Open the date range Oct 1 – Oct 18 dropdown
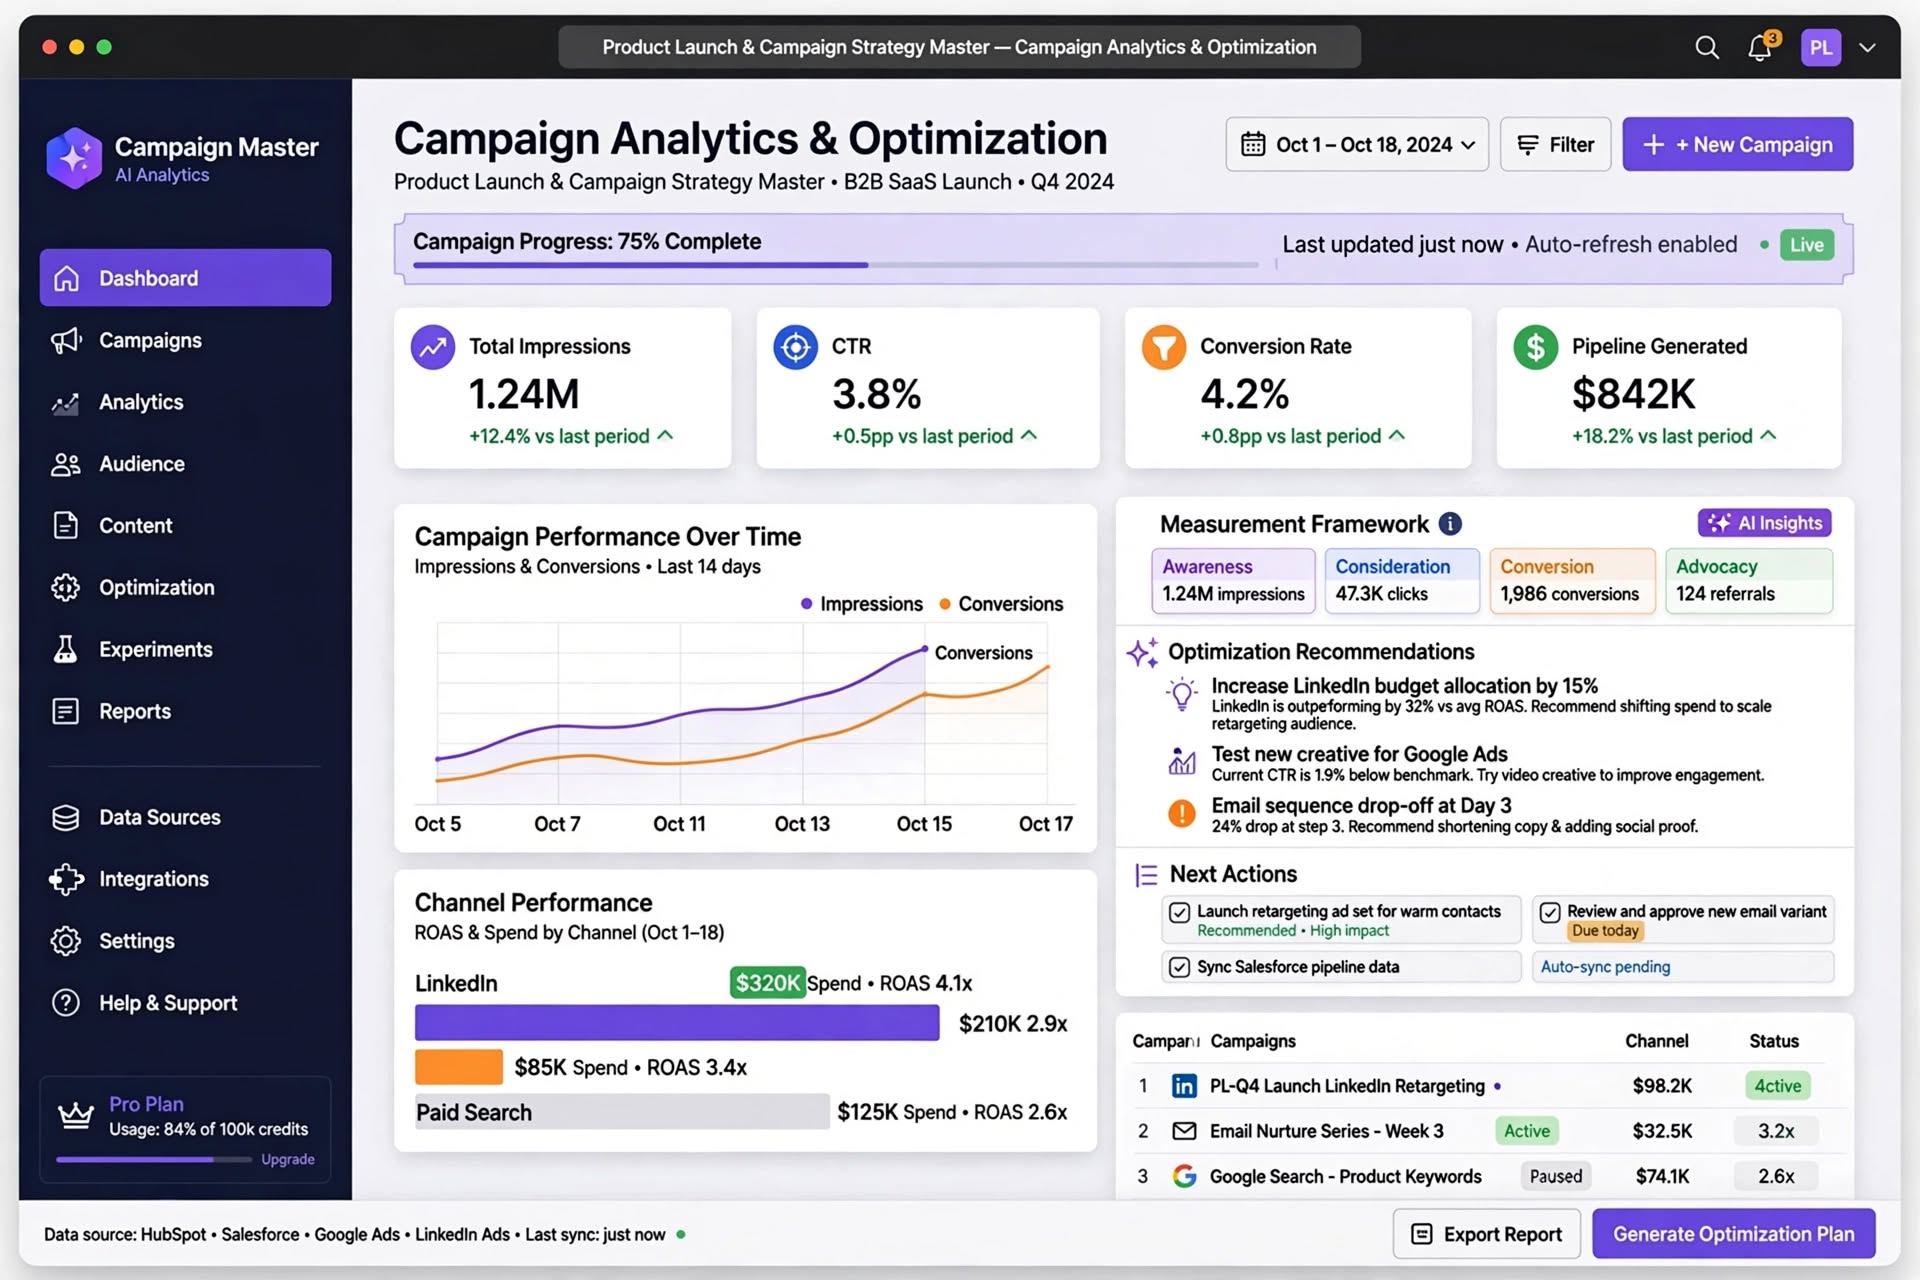 tap(1357, 145)
